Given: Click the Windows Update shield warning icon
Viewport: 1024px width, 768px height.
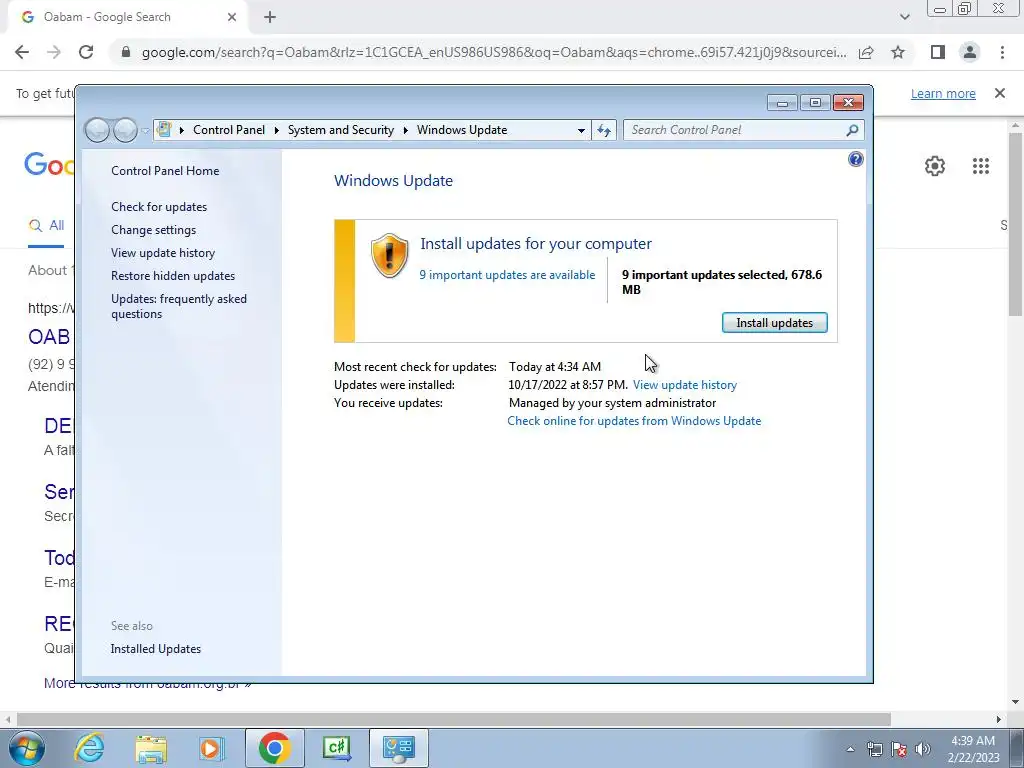Looking at the screenshot, I should click(390, 255).
